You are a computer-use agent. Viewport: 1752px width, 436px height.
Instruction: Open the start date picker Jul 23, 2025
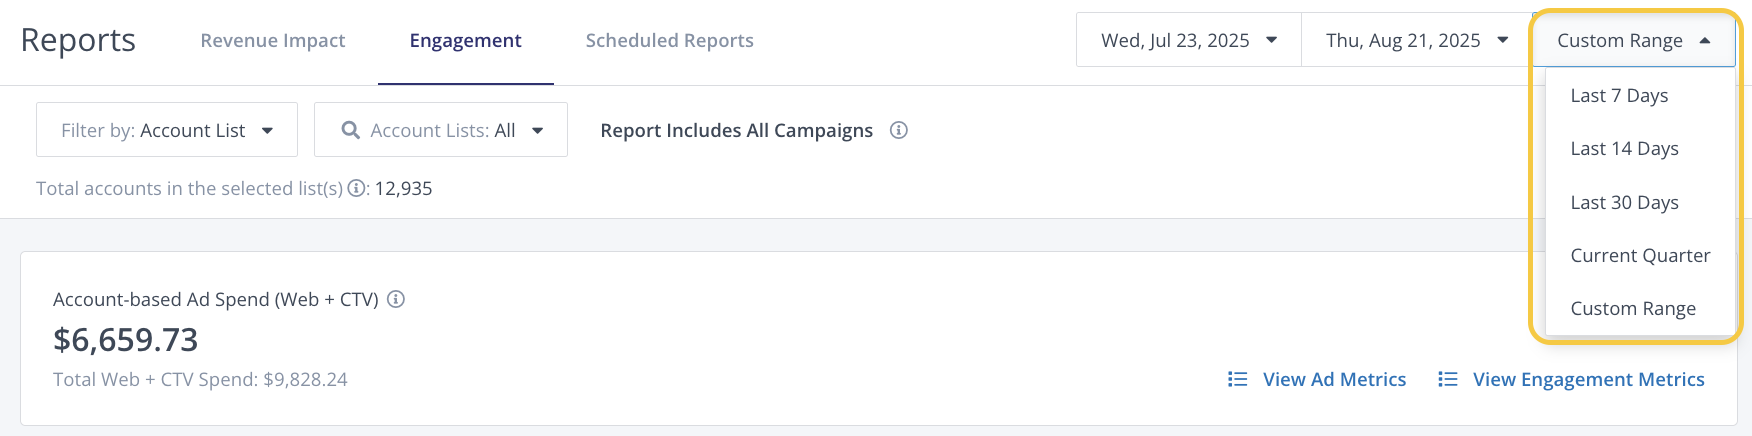coord(1188,40)
